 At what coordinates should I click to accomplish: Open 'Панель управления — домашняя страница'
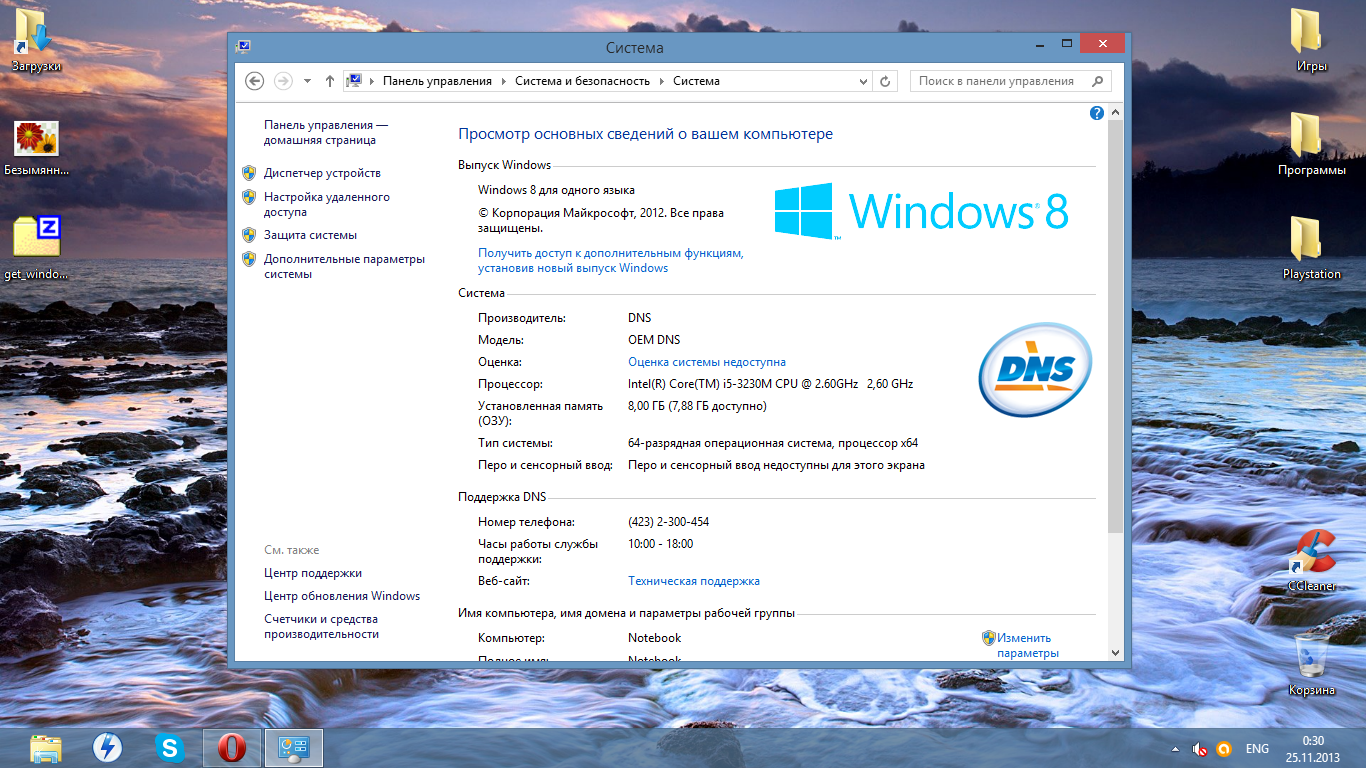point(326,132)
